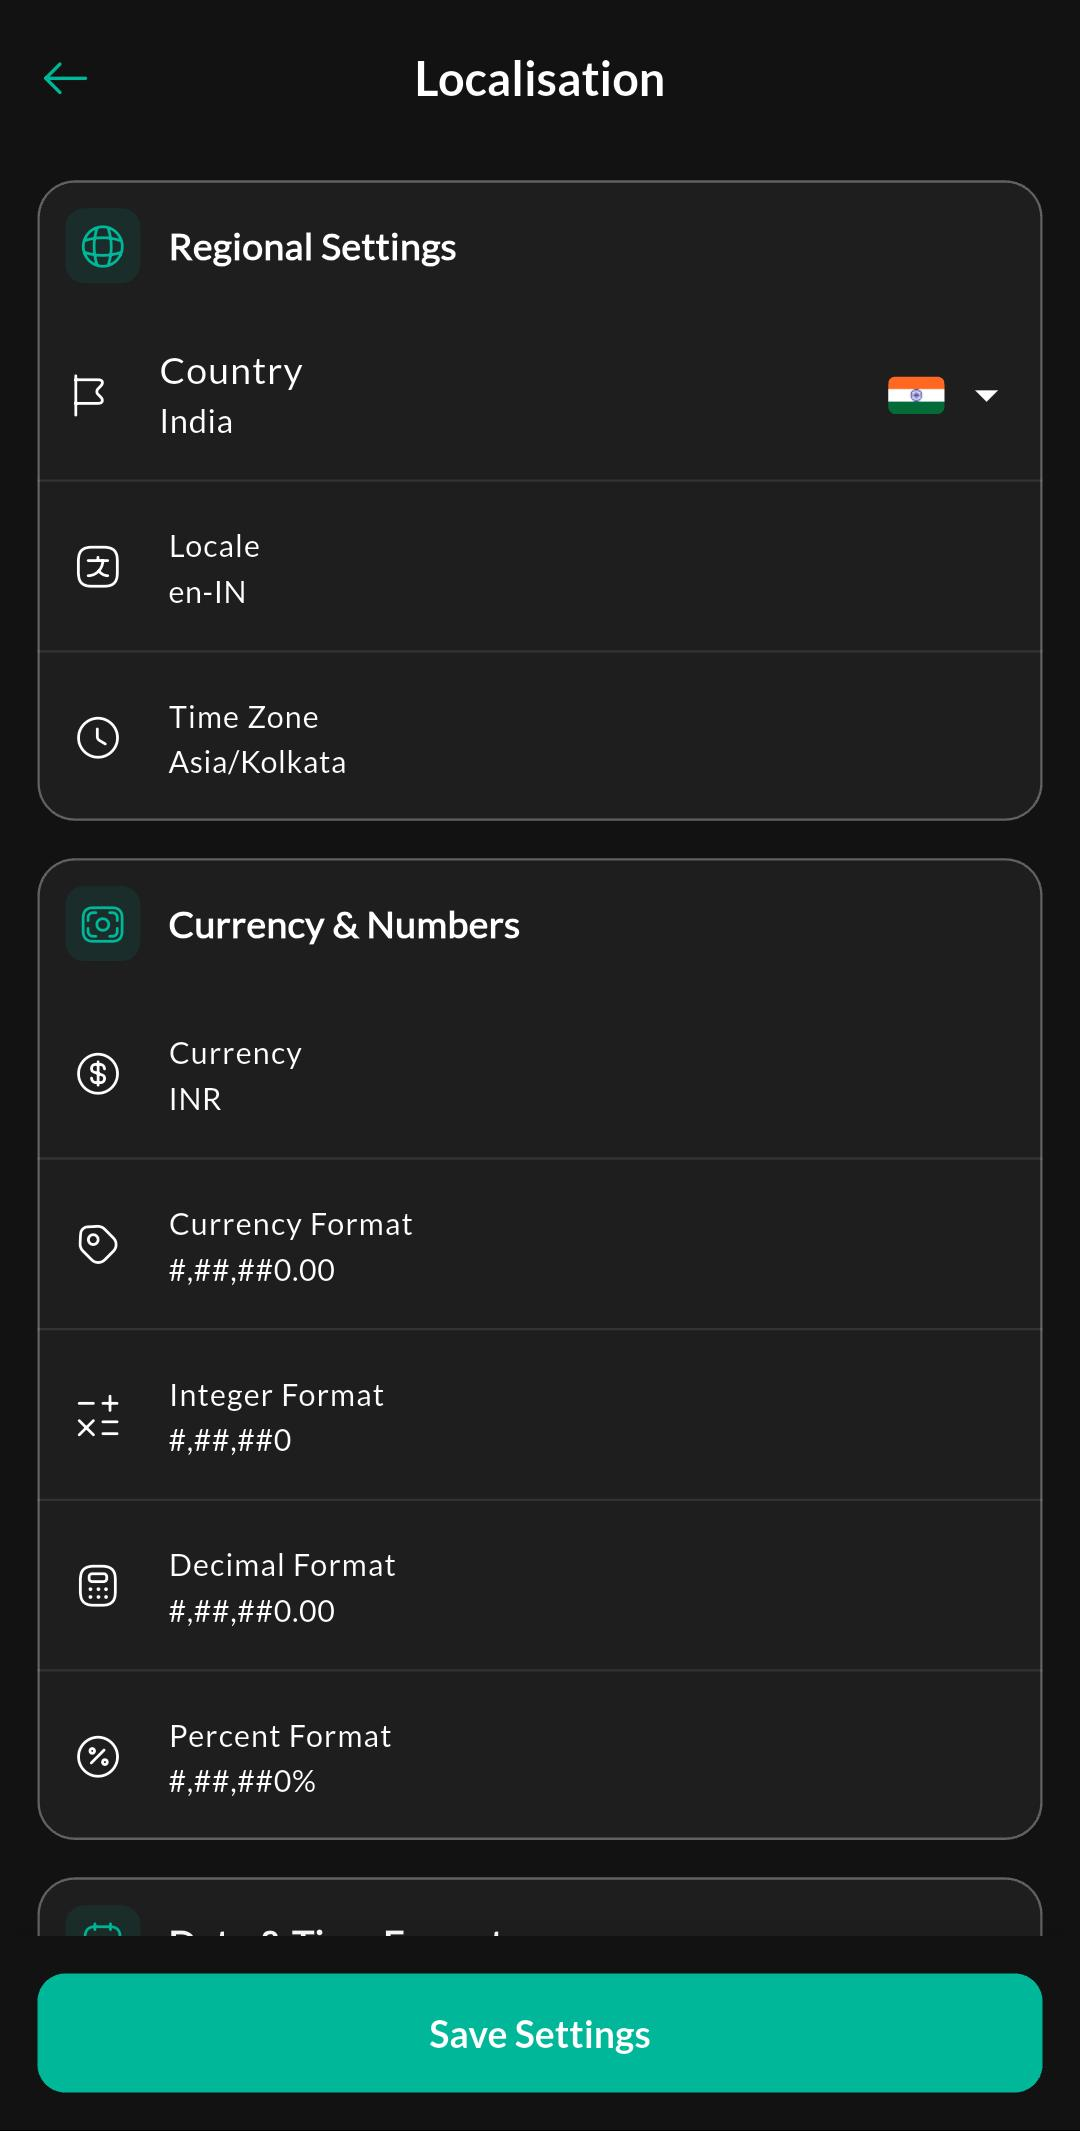
Task: Click the India flag thumbnail
Action: tap(916, 395)
